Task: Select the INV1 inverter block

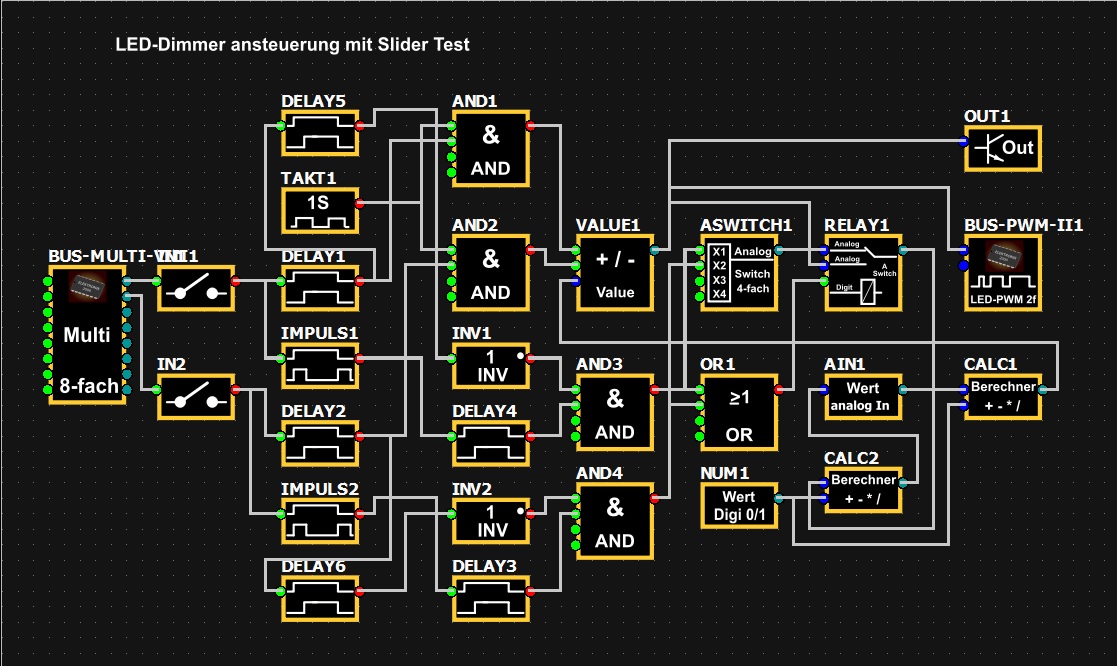Action: [x=490, y=366]
